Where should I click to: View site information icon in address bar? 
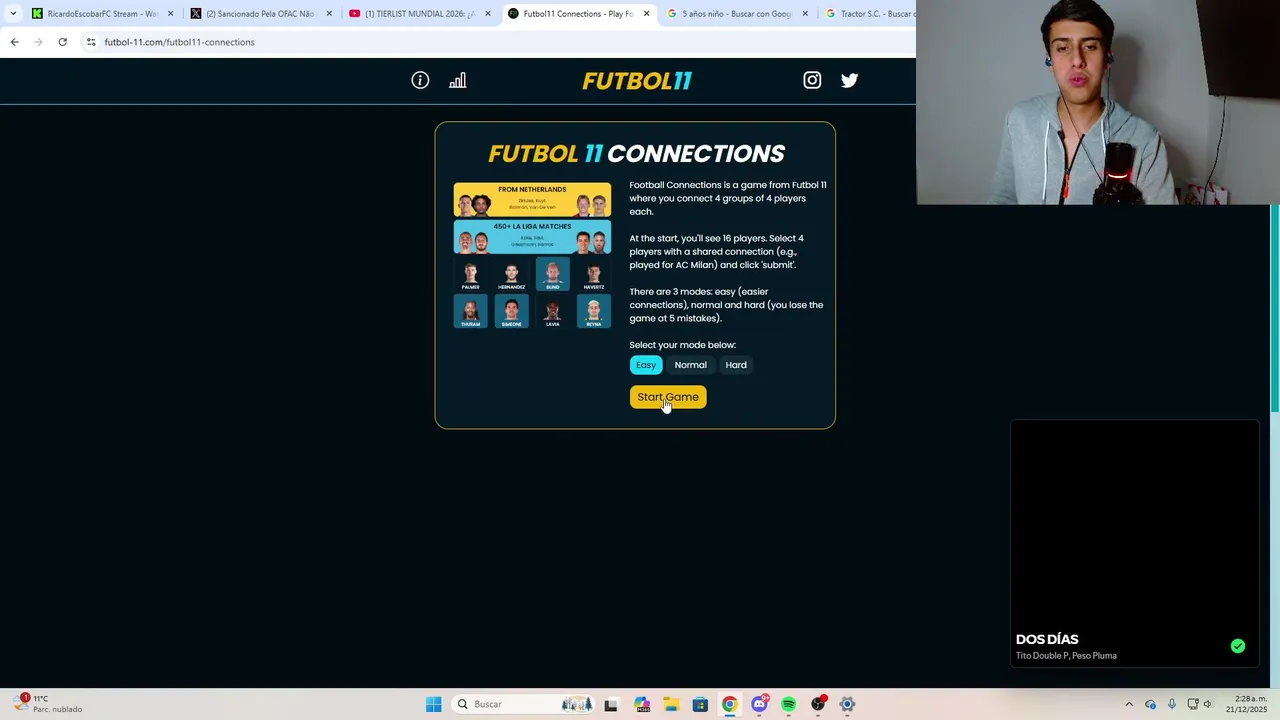click(91, 42)
